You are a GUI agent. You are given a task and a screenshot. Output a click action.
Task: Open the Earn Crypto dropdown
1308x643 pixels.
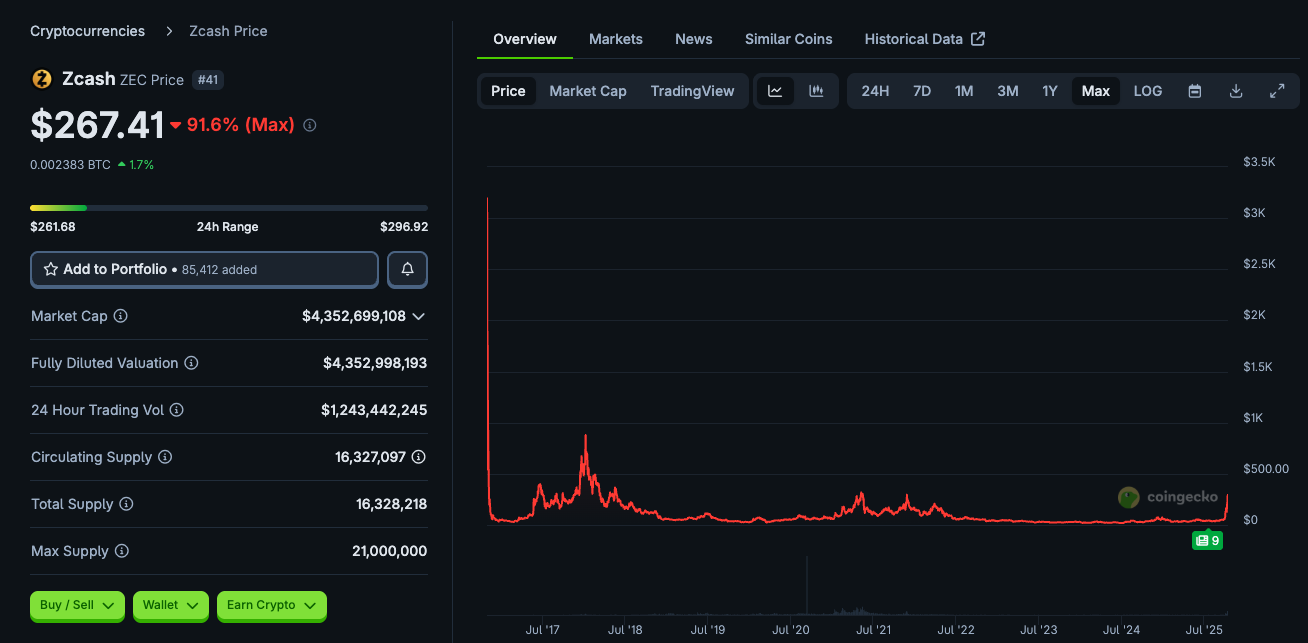coord(271,605)
